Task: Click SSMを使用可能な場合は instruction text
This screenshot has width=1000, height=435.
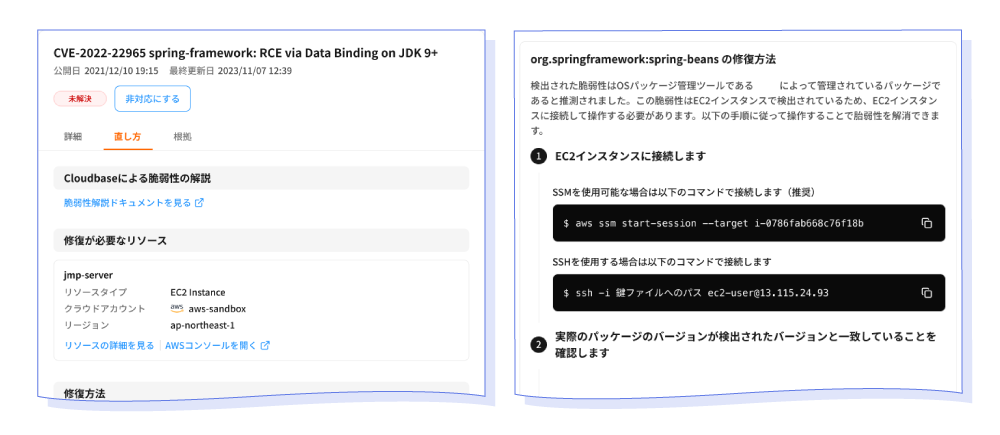Action: tap(685, 192)
